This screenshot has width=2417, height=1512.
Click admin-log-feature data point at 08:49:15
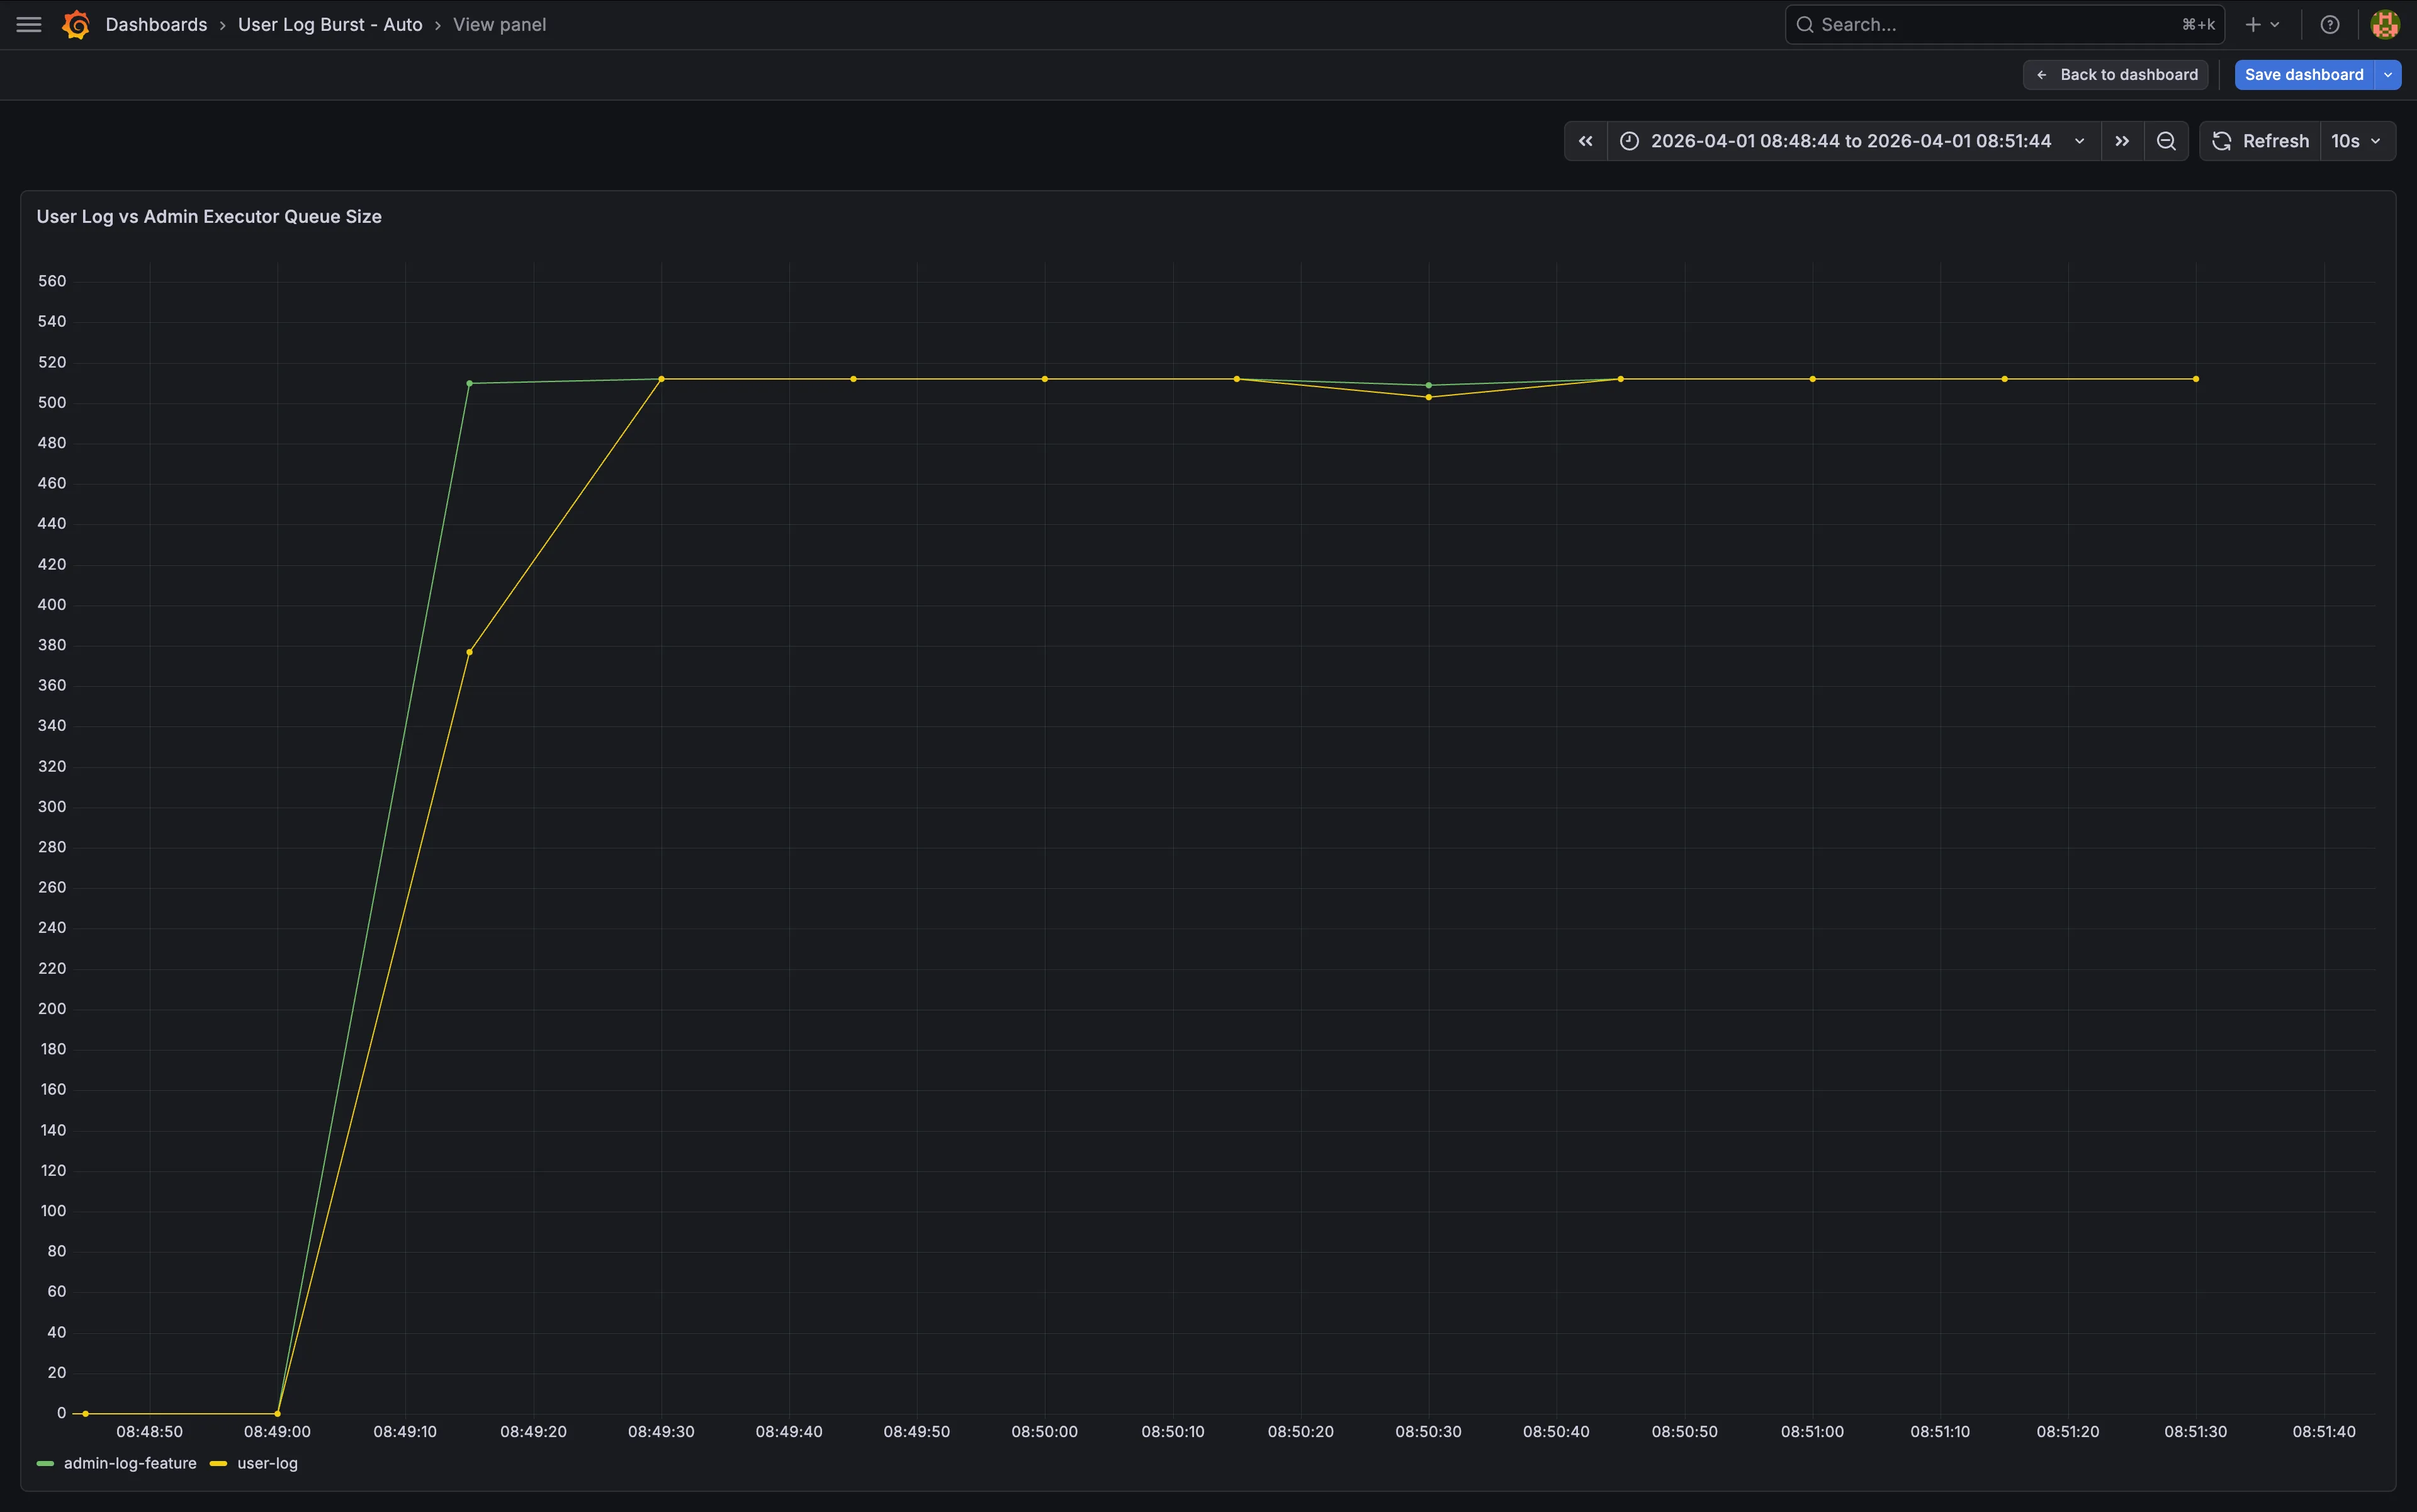469,383
